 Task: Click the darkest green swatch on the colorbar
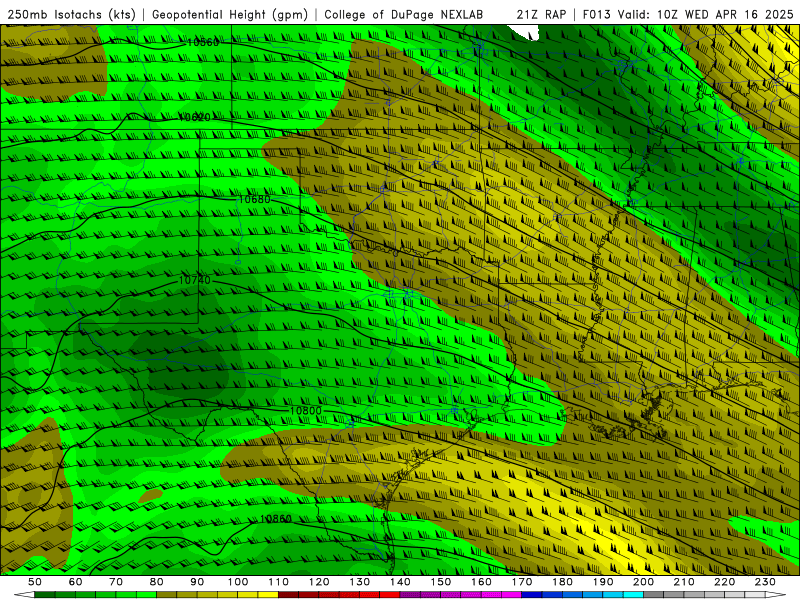pyautogui.click(x=45, y=594)
